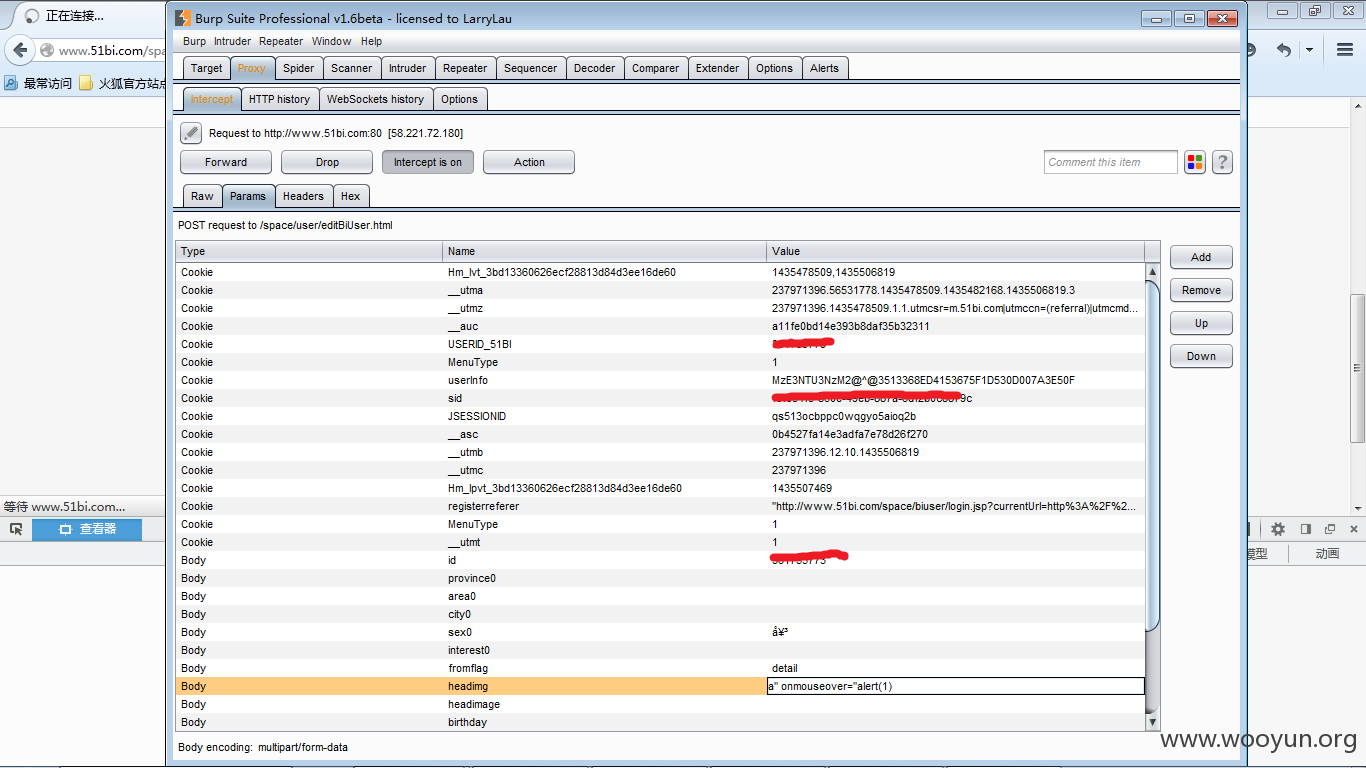Pop devtools into separate window icon
This screenshot has width=1366, height=768.
(1330, 529)
